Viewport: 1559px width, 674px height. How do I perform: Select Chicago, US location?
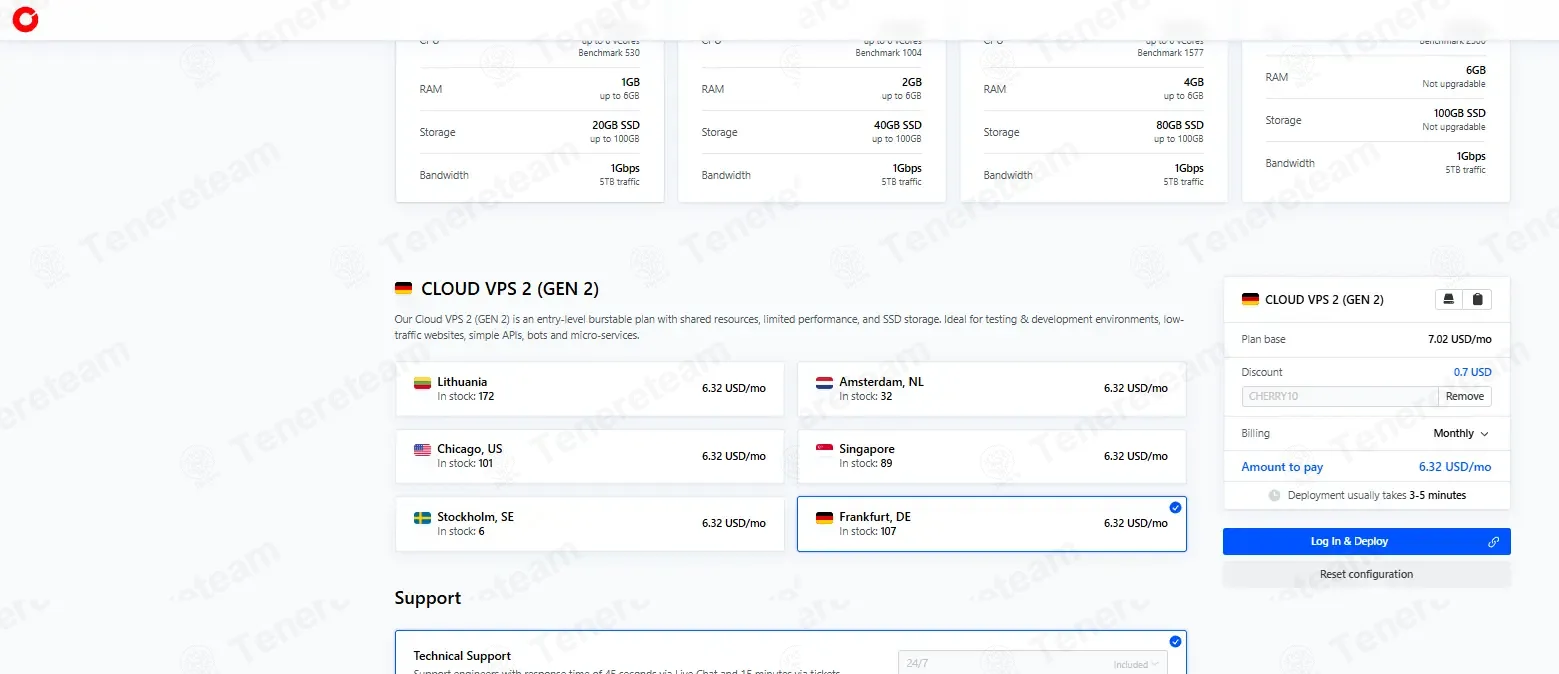click(x=590, y=456)
